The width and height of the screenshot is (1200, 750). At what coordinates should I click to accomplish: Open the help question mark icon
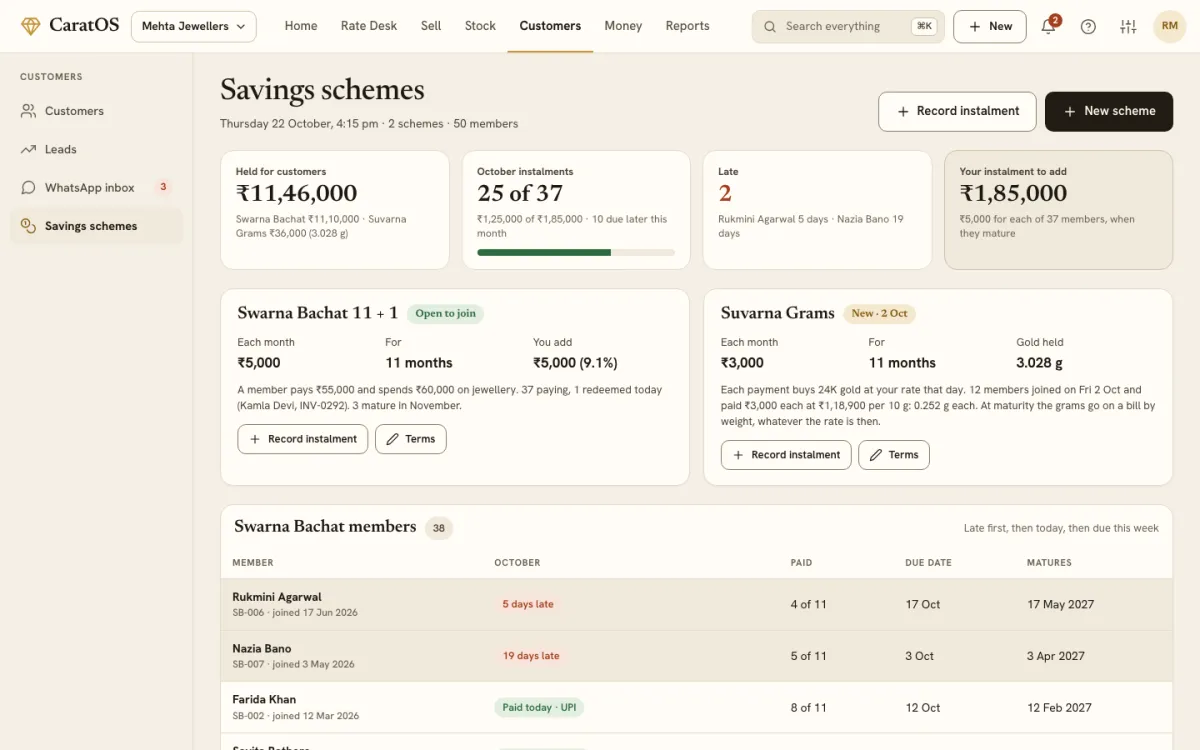pyautogui.click(x=1088, y=27)
